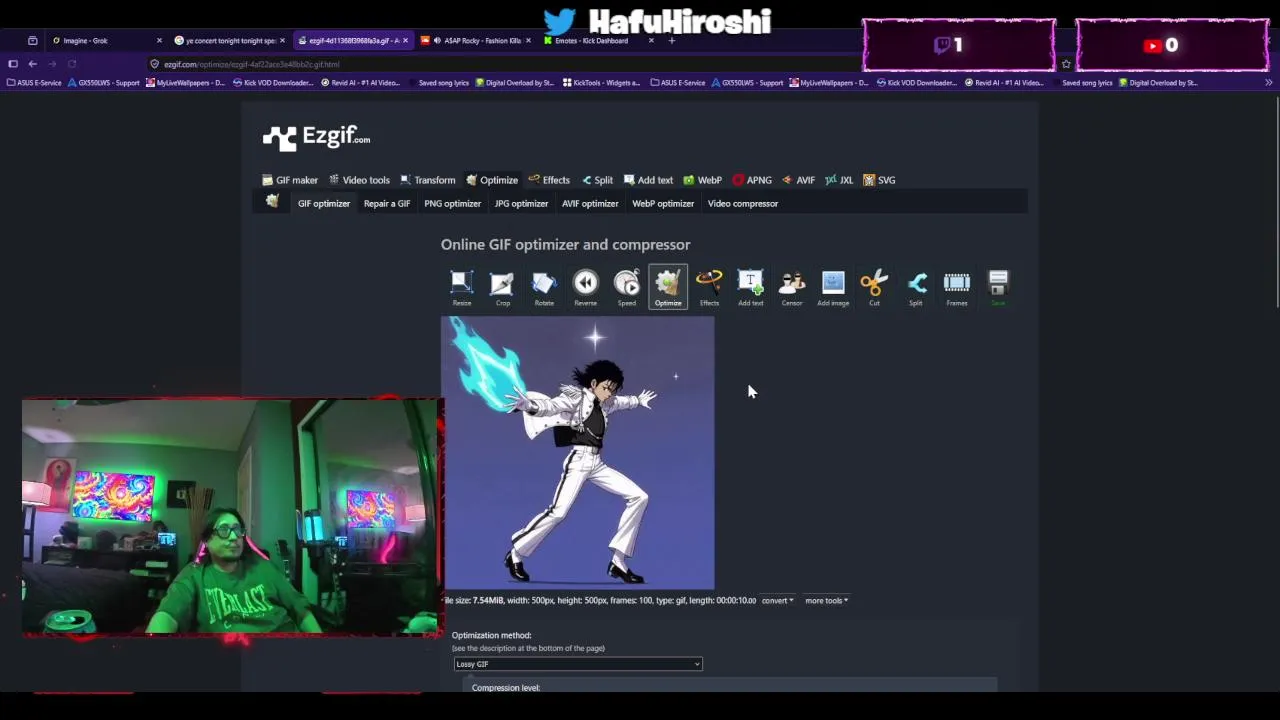Open the Optimize menu in the top navigation
Viewport: 1280px width, 720px height.
(492, 180)
